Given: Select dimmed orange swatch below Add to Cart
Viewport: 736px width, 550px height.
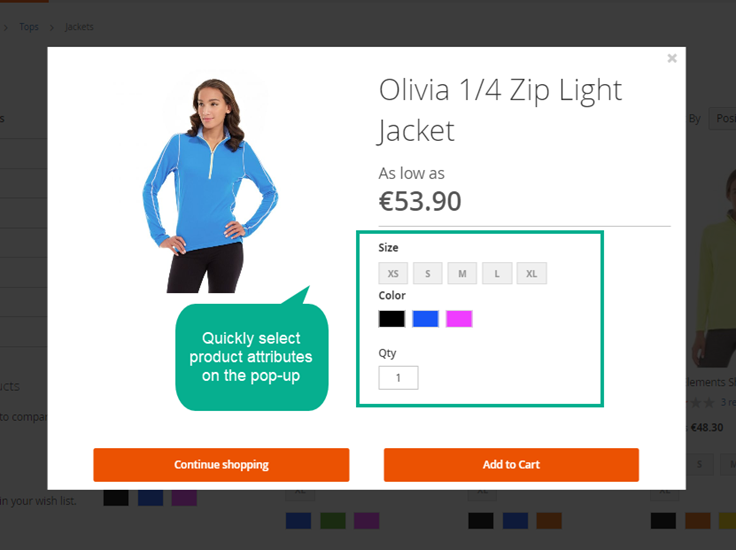Looking at the screenshot, I should 549,521.
